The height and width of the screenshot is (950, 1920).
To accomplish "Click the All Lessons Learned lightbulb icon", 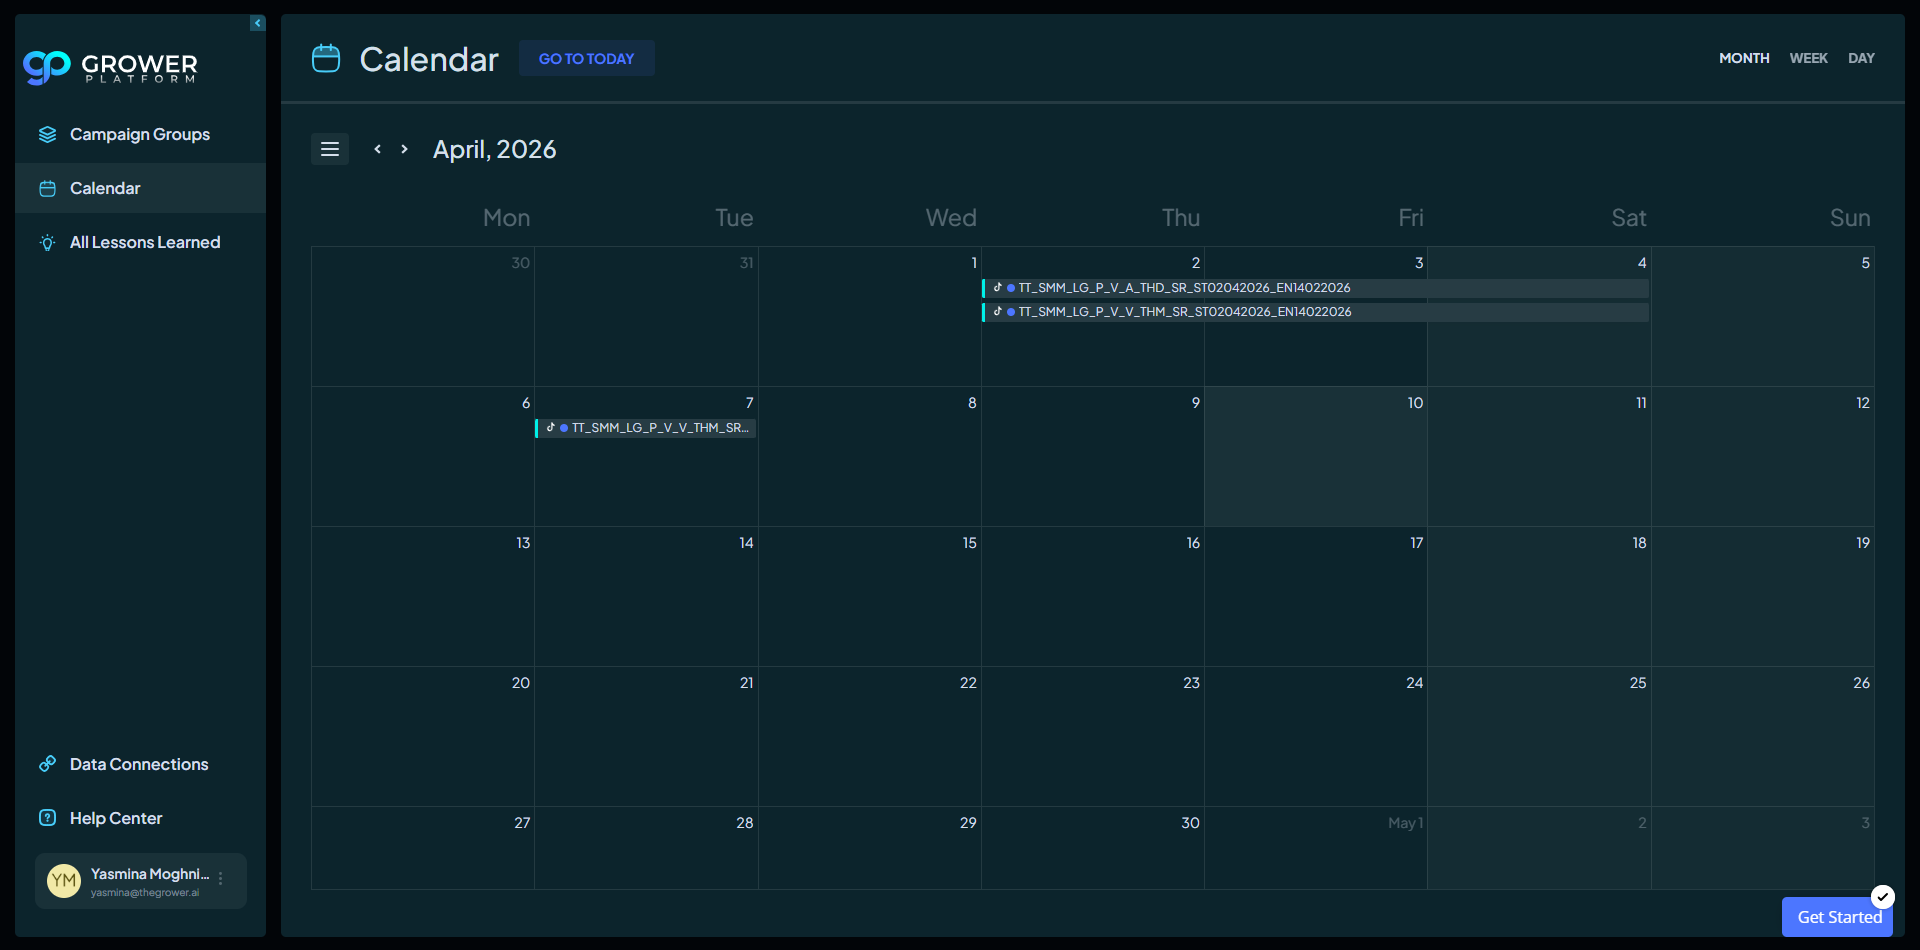I will point(47,242).
